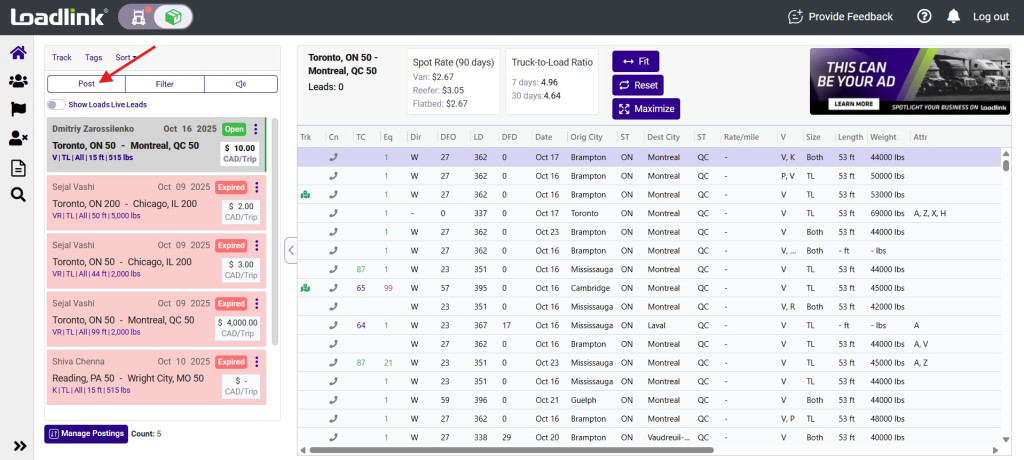This screenshot has height=460, width=1024.
Task: Switch to the Filter tab
Action: [x=164, y=84]
